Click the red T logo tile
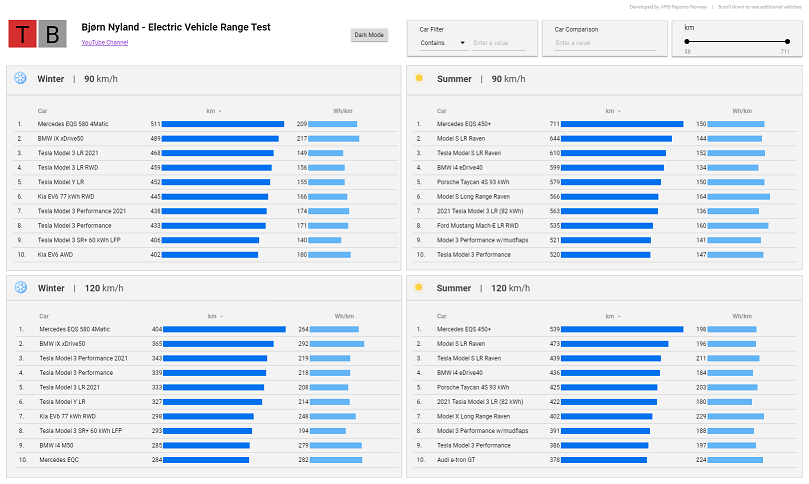Viewport: 809px width, 484px height. [22, 34]
